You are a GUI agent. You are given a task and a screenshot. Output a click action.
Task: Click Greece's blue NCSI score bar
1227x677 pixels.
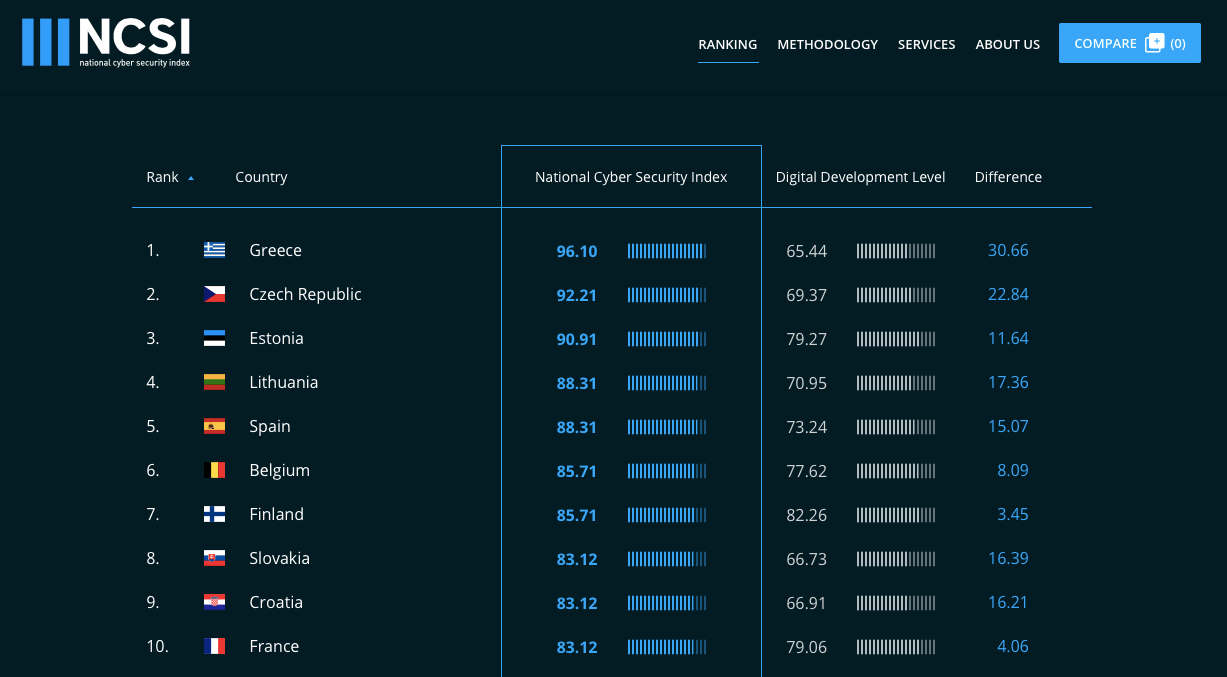tap(667, 251)
